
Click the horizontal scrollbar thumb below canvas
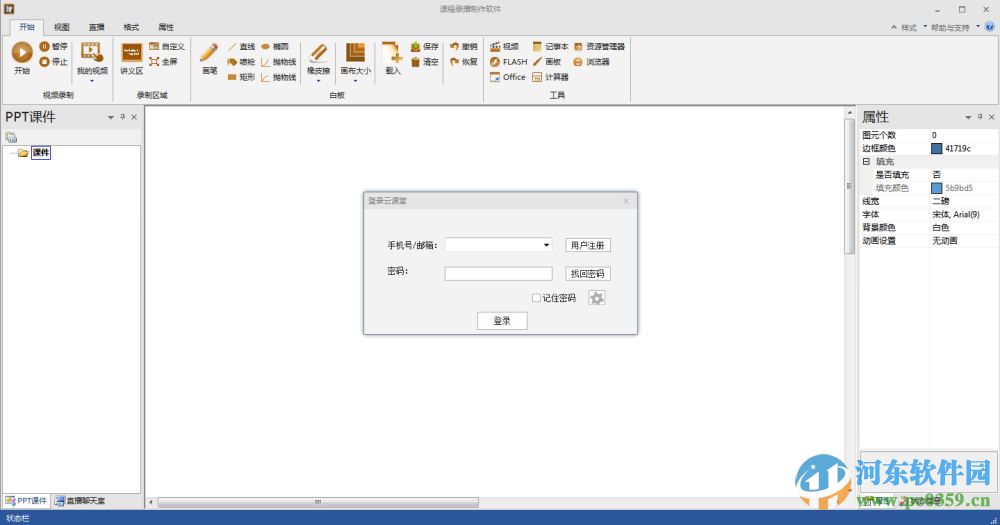coord(318,503)
